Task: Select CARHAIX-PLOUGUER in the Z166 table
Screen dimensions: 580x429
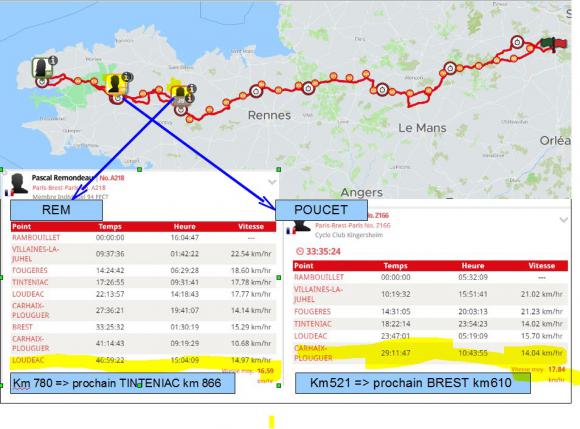Action: [313, 353]
